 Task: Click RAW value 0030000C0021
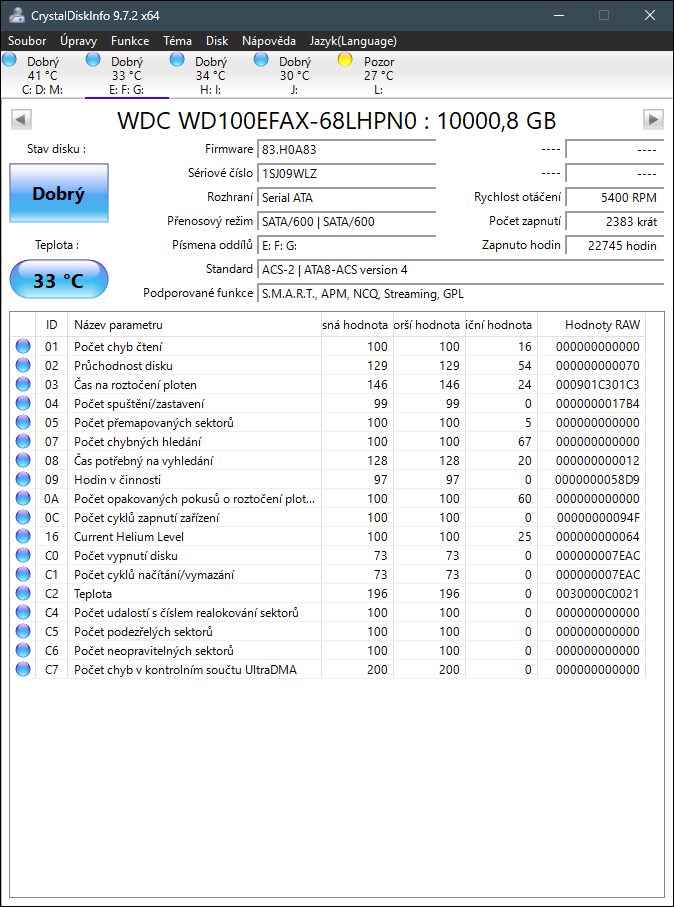click(598, 594)
